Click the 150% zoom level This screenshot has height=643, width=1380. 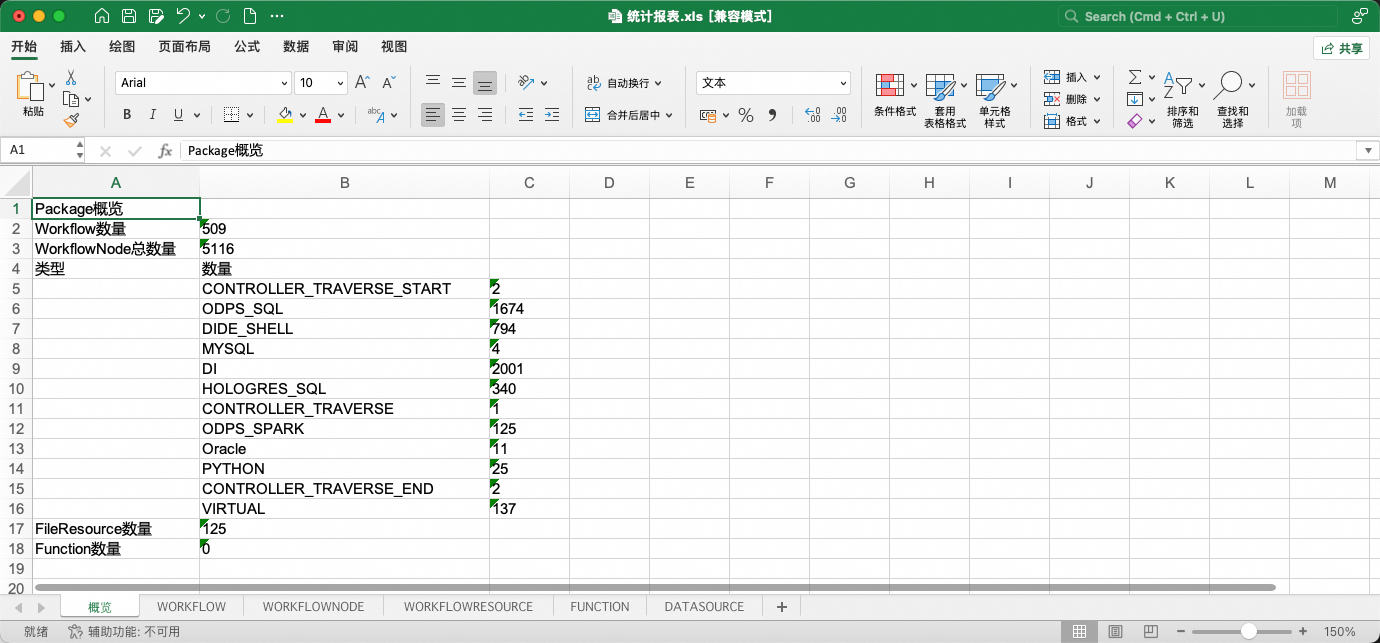point(1339,632)
